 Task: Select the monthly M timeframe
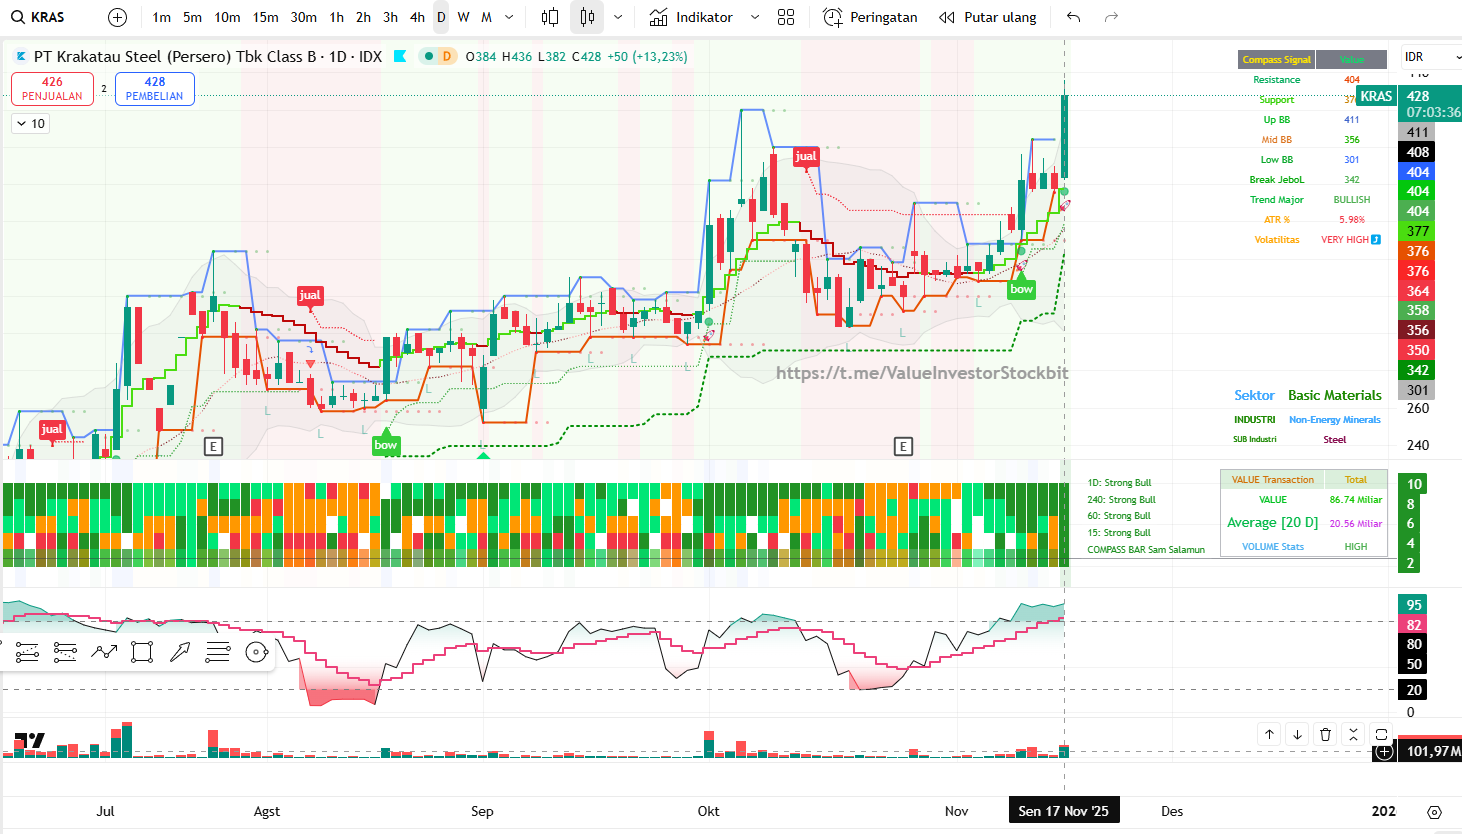pos(486,17)
